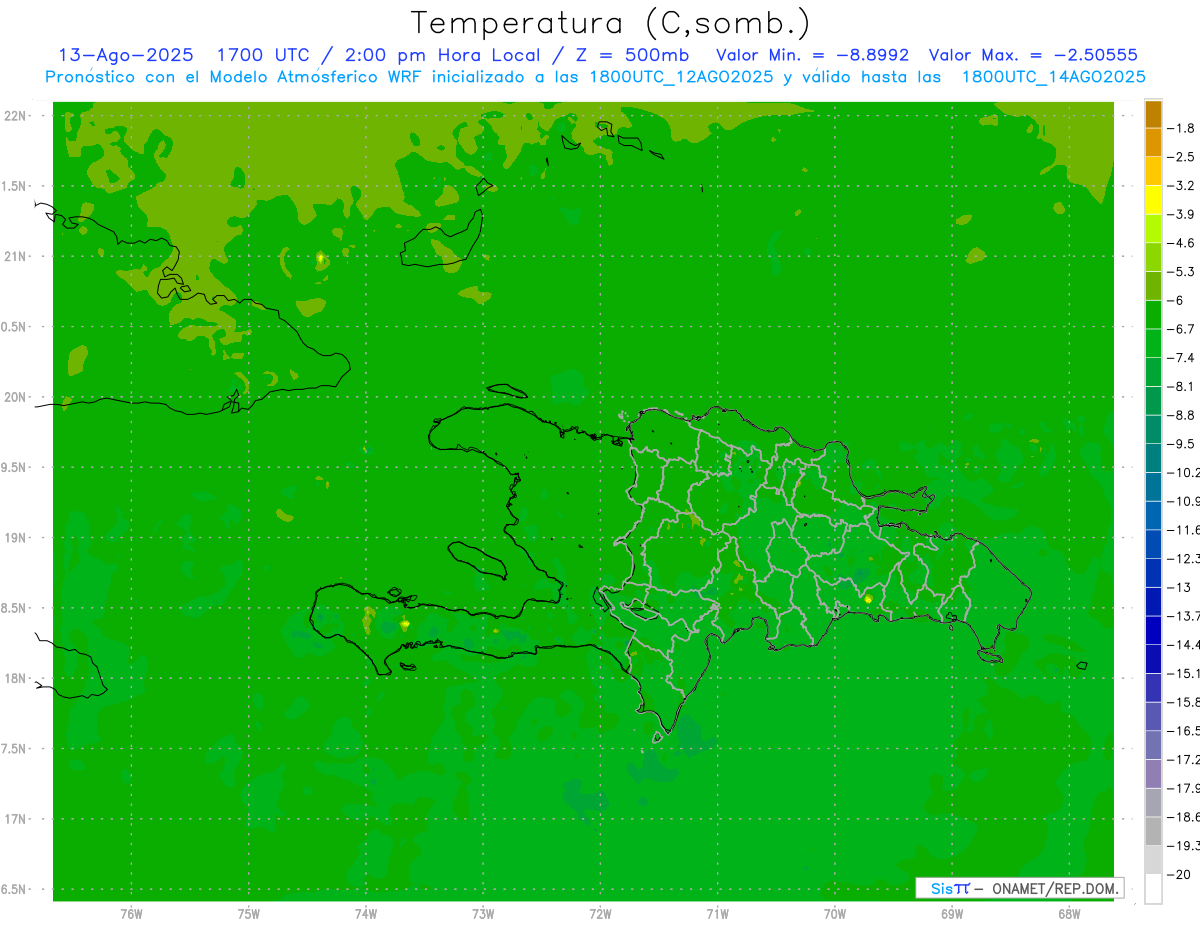Viewport: 1200px width, 927px height.
Task: Click the title 'Temperatura (C,somb.)'
Action: 611,23
